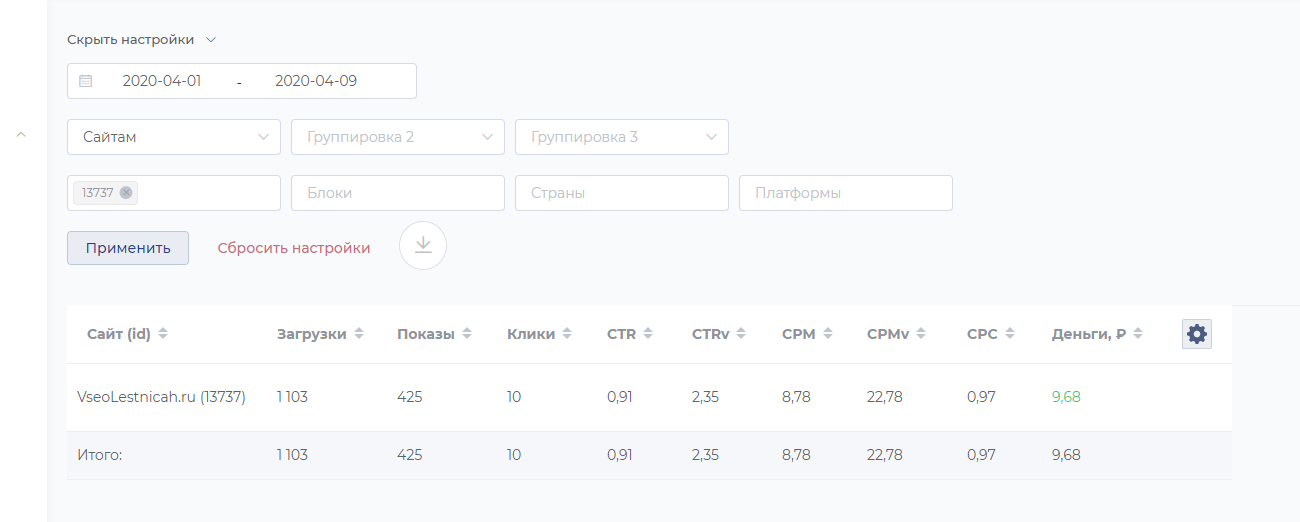Click the calendar icon in date field
1300x522 pixels.
click(x=86, y=81)
